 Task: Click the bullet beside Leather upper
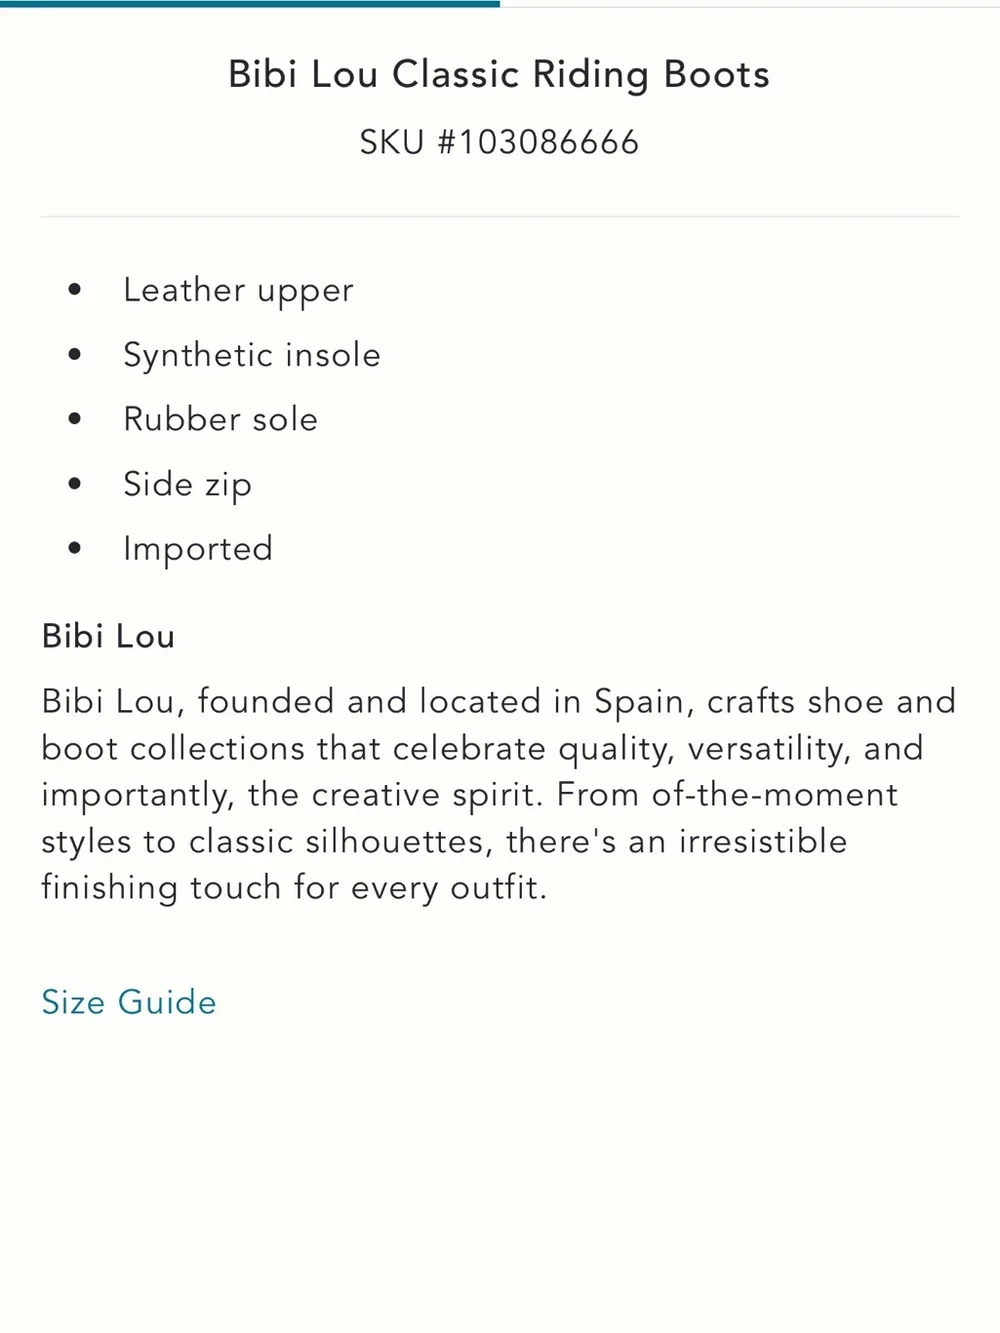[75, 290]
